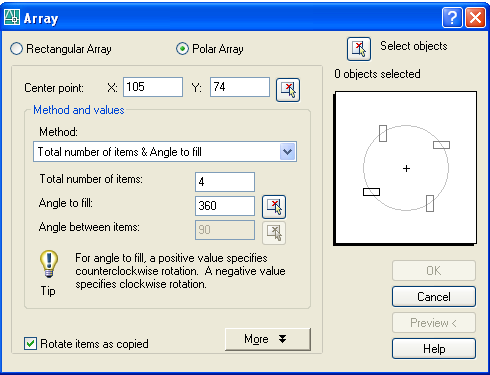Select the Polar Array radio button

182,49
